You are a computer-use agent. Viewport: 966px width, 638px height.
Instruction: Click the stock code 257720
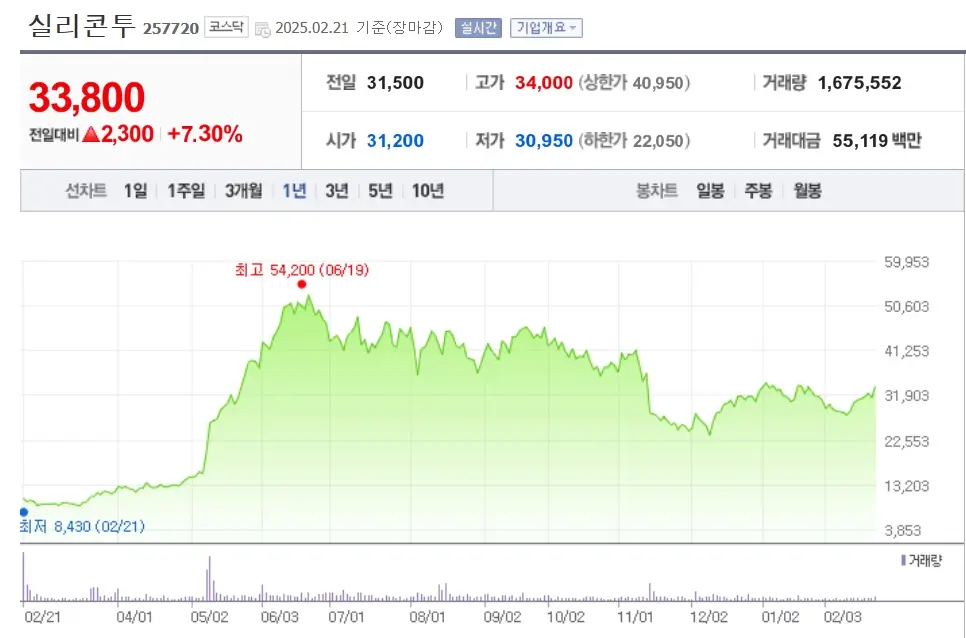pyautogui.click(x=171, y=29)
